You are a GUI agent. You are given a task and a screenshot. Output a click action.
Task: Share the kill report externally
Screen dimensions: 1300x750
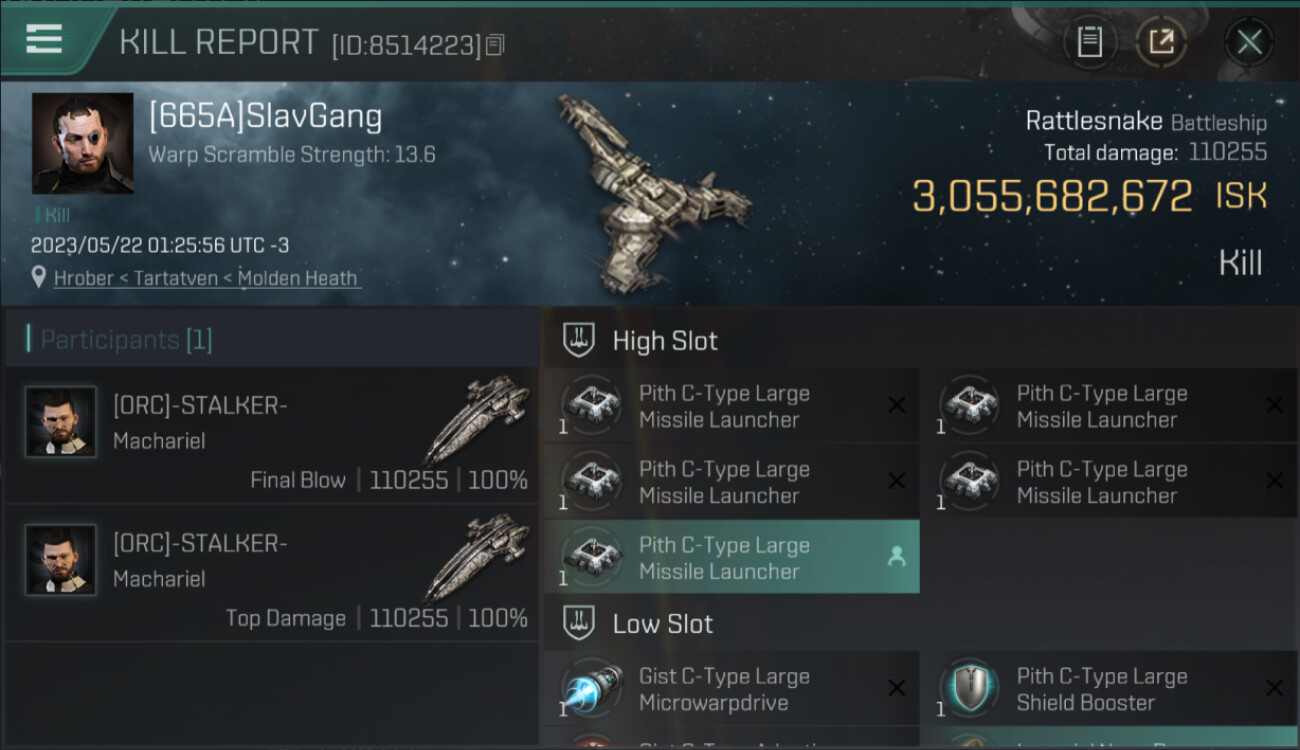coord(1161,42)
